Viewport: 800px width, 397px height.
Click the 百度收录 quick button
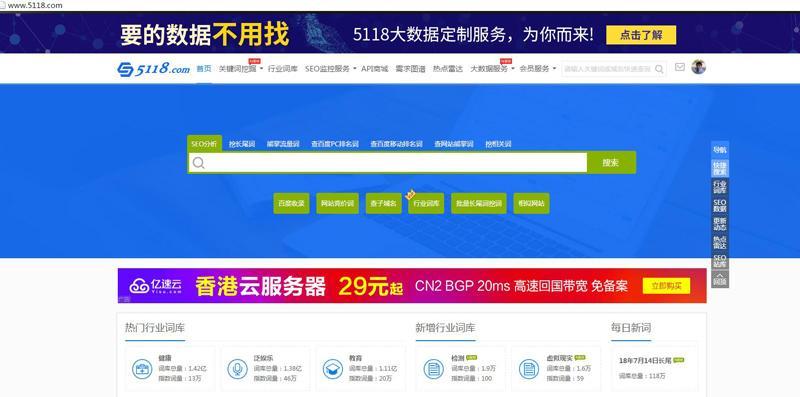click(x=291, y=203)
